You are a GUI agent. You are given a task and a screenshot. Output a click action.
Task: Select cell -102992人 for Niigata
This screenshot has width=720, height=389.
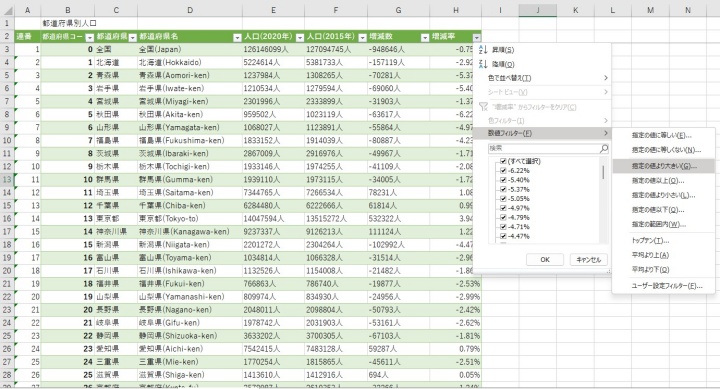pos(398,245)
